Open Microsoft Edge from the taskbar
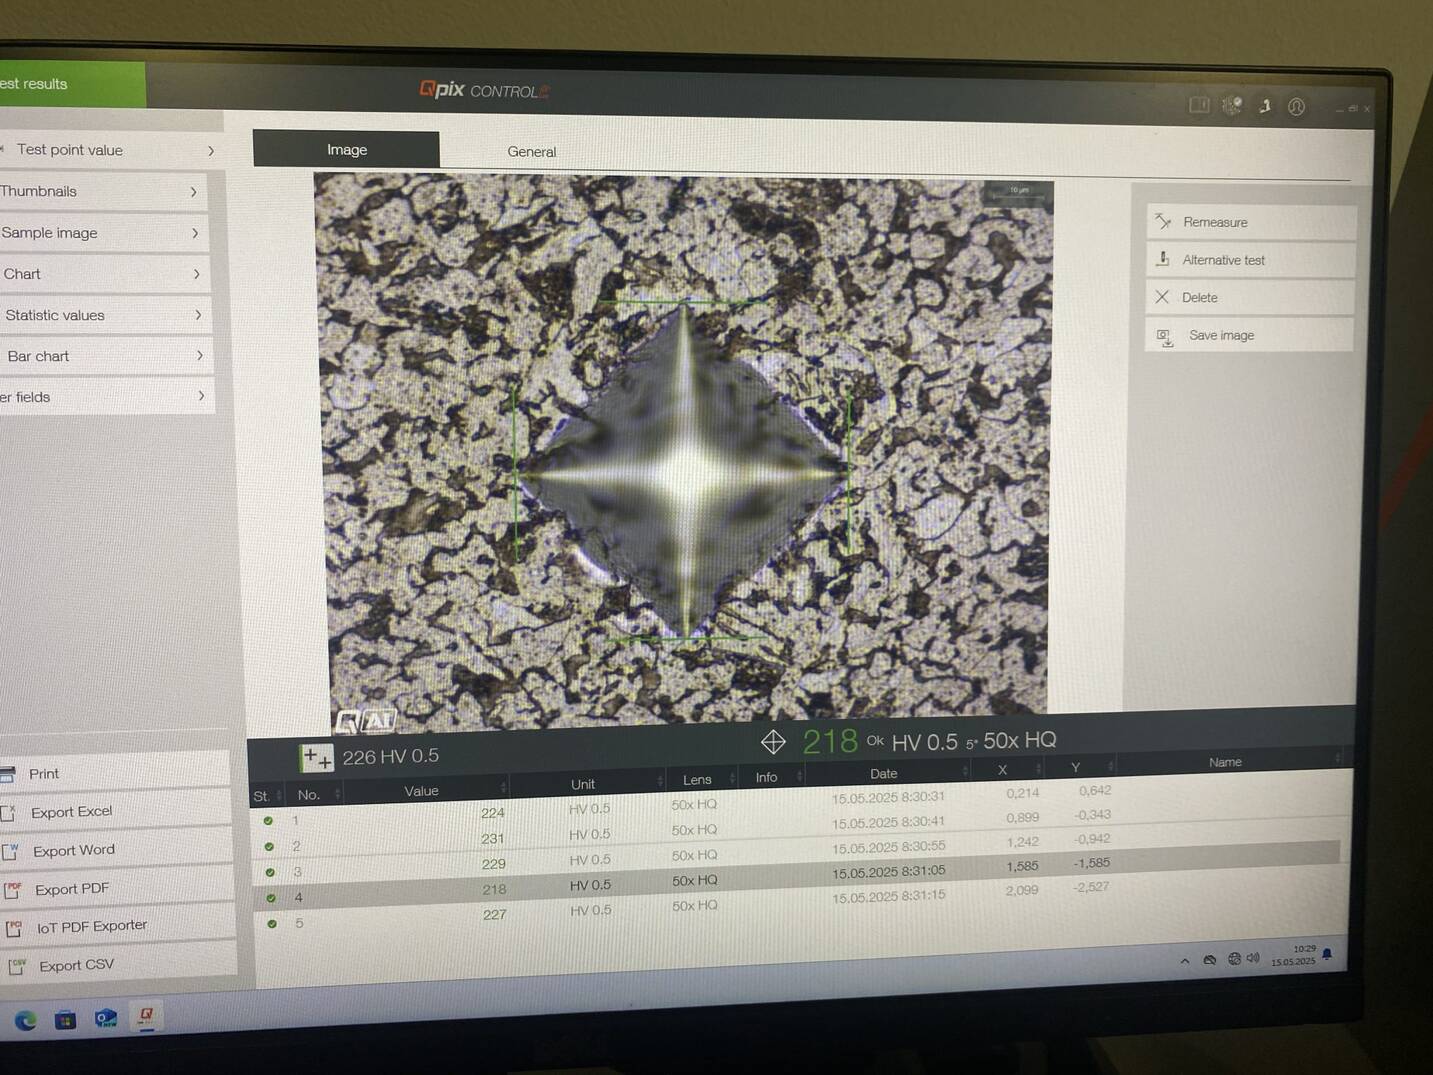Screen dimensions: 1433x1075 [x=26, y=1020]
